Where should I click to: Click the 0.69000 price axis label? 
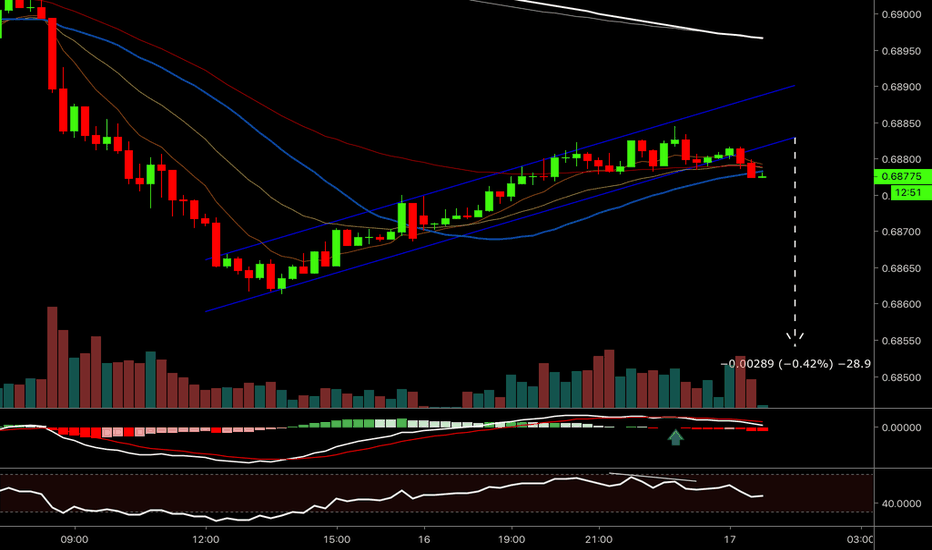[902, 14]
